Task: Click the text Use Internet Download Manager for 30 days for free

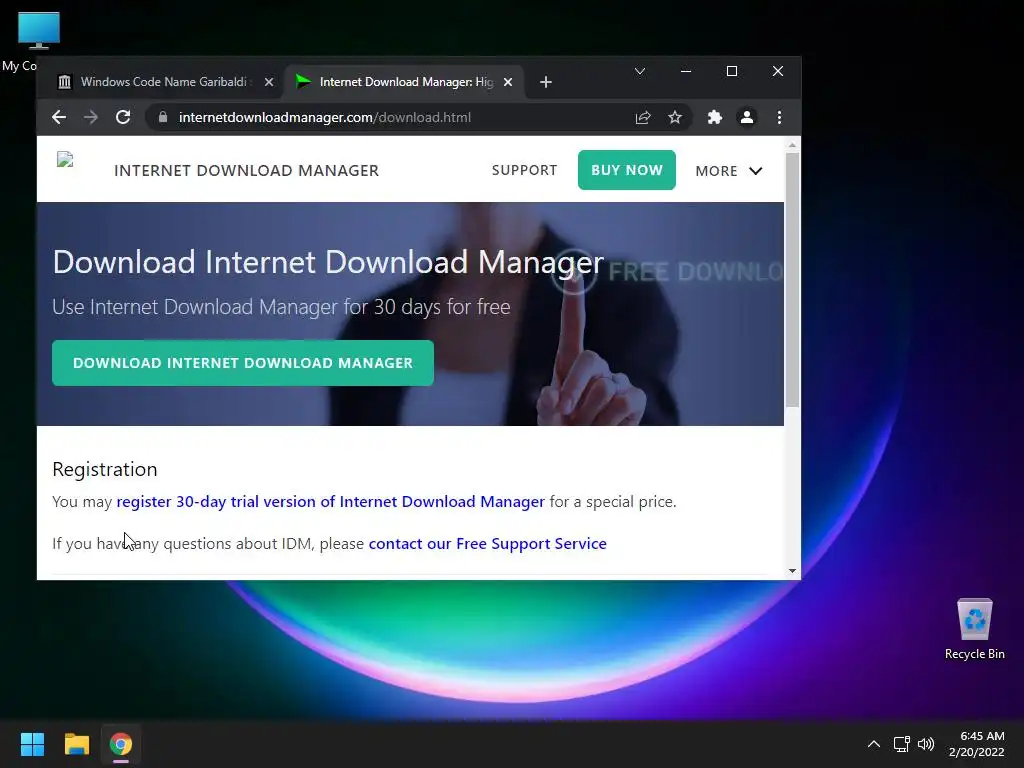Action: tap(281, 307)
